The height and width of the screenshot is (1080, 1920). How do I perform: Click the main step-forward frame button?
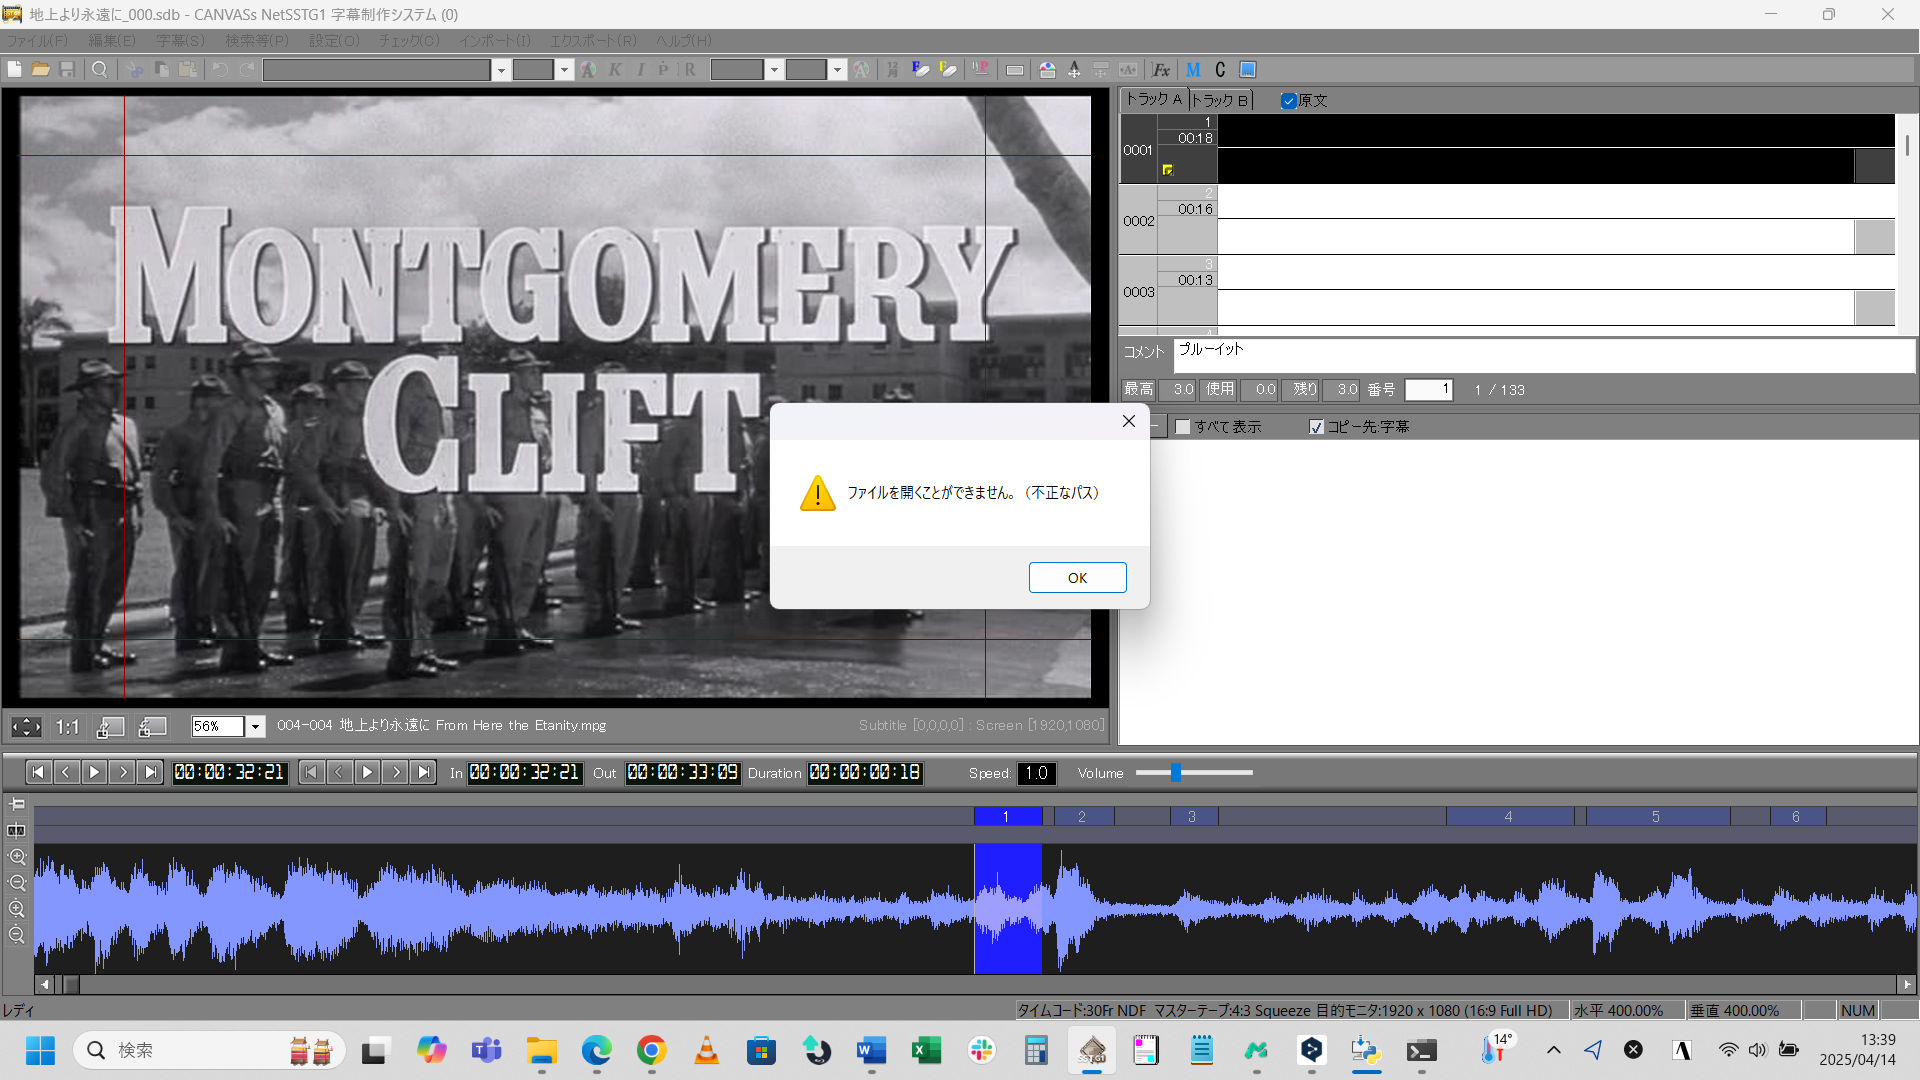click(122, 772)
